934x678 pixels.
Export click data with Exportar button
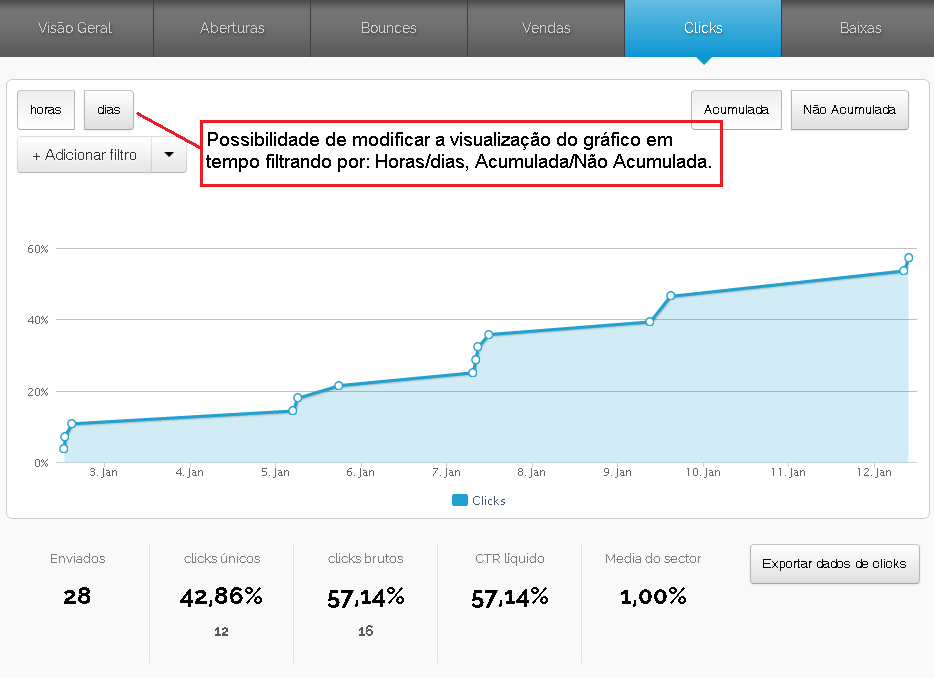[834, 564]
